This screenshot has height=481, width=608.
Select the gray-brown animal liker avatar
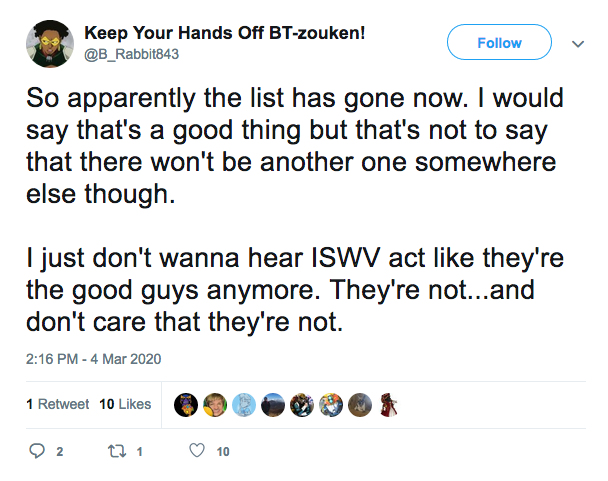tap(360, 405)
